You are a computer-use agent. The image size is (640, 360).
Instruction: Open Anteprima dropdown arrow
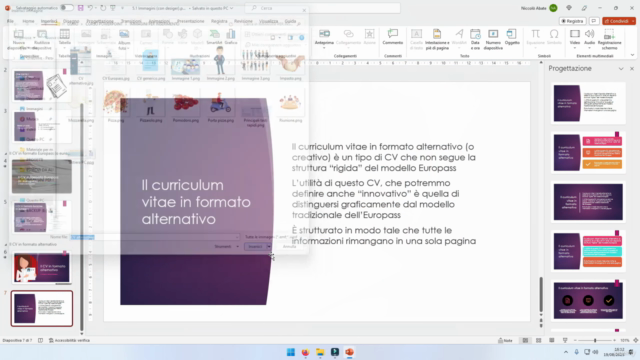pos(324,48)
